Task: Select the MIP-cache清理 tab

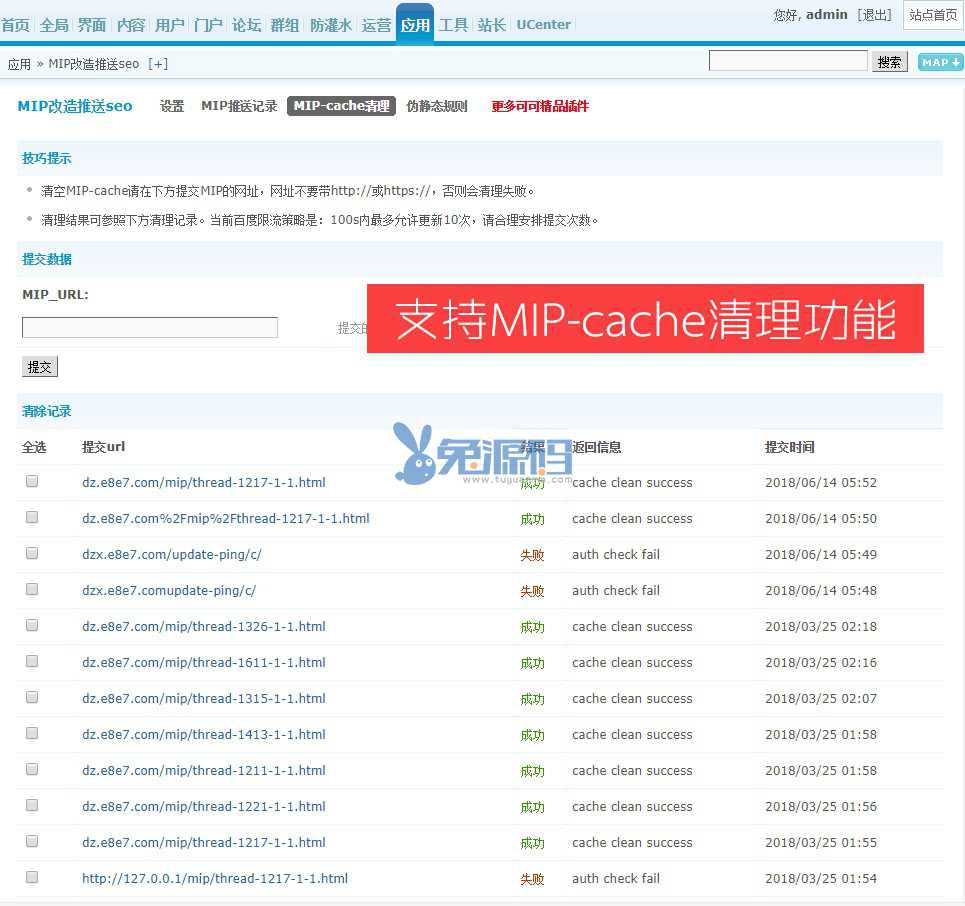Action: pyautogui.click(x=342, y=106)
